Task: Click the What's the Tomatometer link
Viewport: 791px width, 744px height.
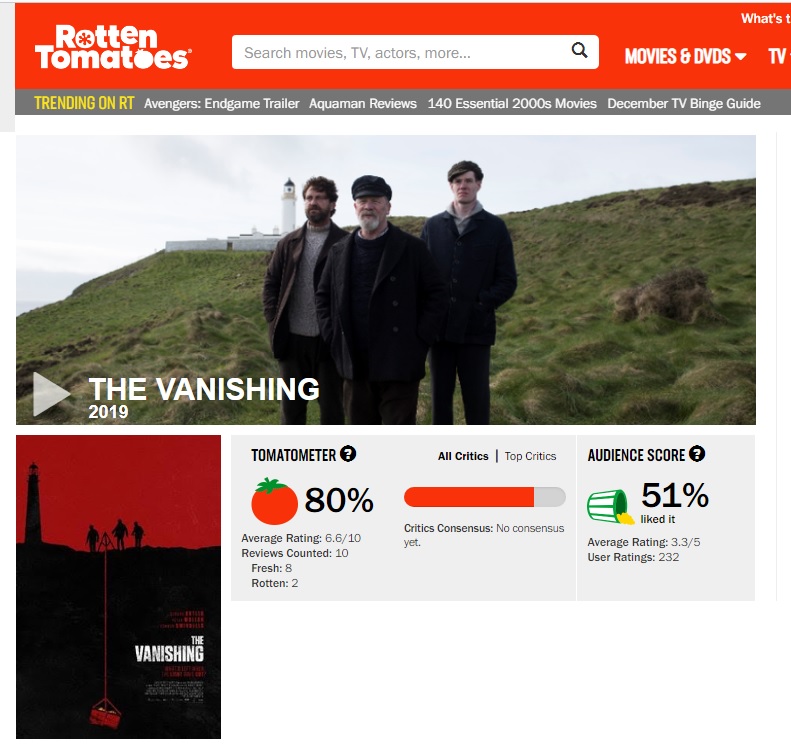Action: tap(765, 19)
